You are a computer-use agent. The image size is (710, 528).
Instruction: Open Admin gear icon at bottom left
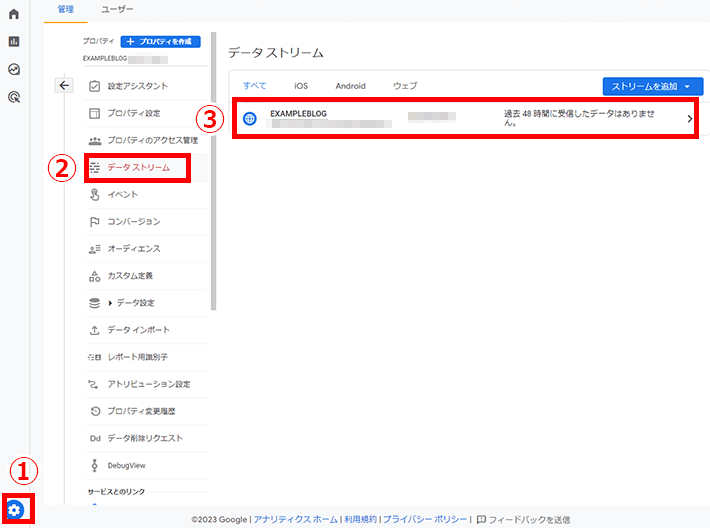pos(14,510)
